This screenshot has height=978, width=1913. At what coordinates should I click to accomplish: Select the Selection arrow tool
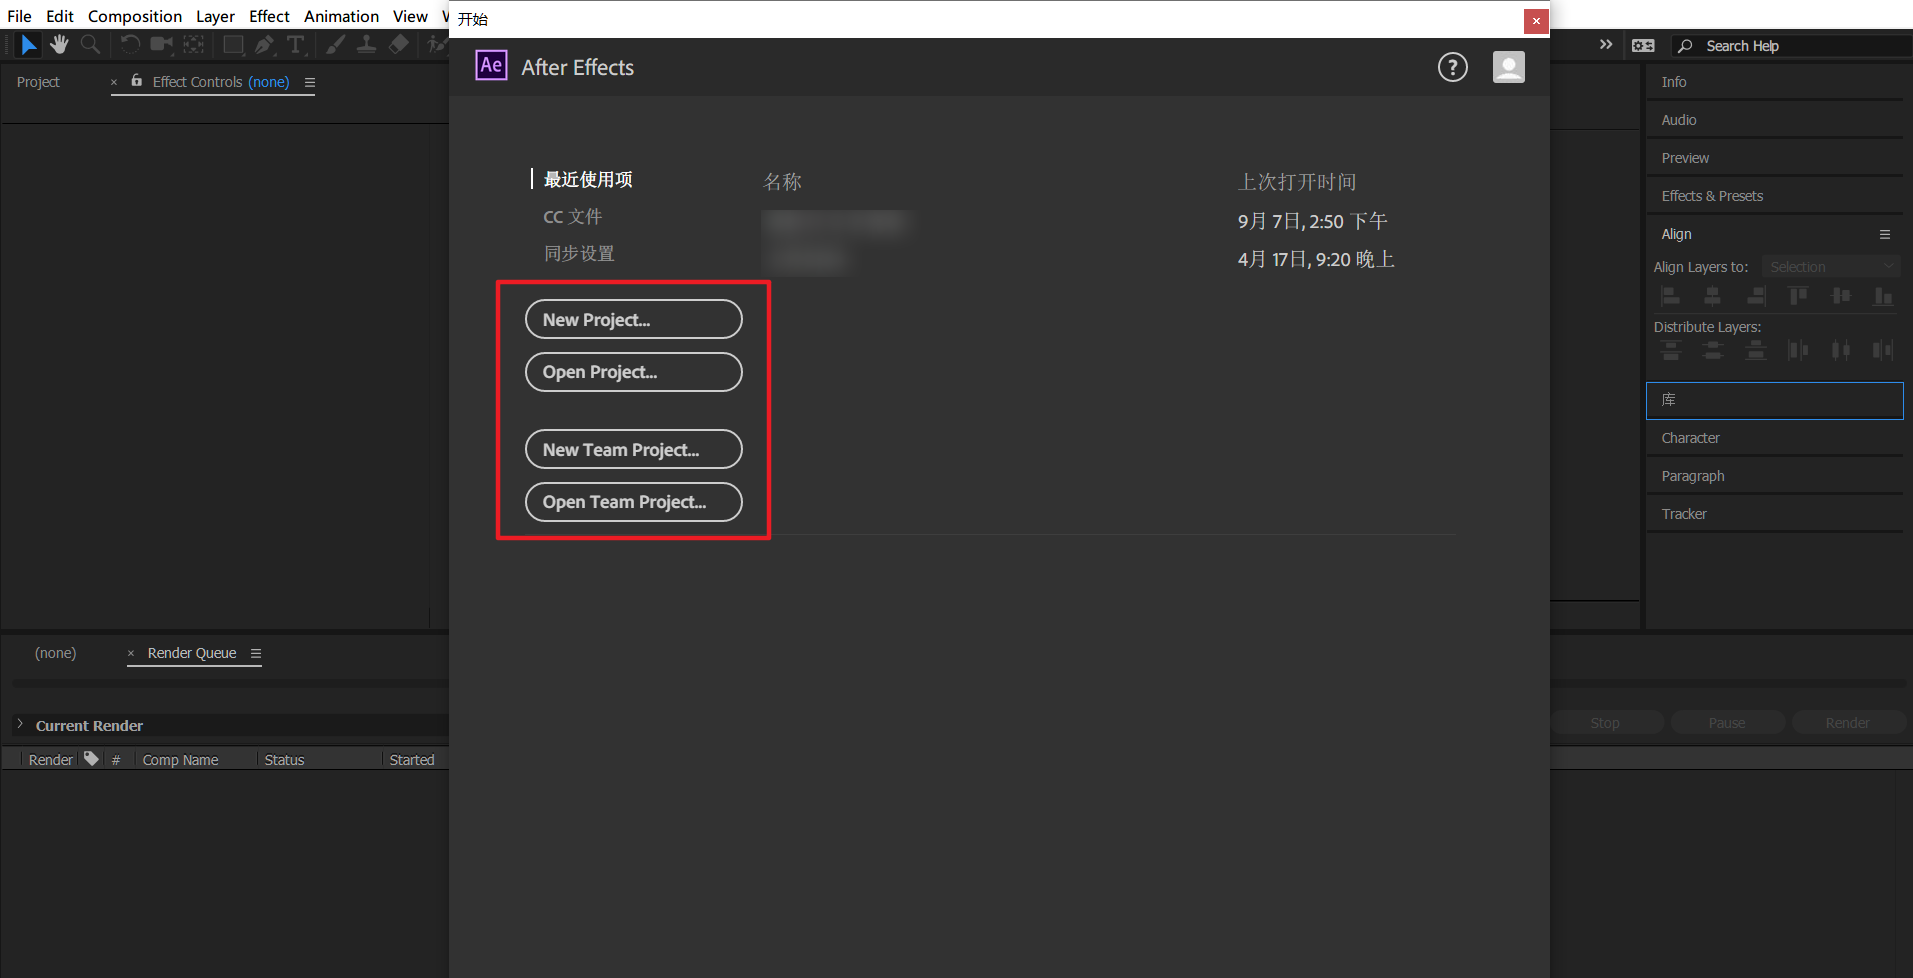pyautogui.click(x=29, y=45)
